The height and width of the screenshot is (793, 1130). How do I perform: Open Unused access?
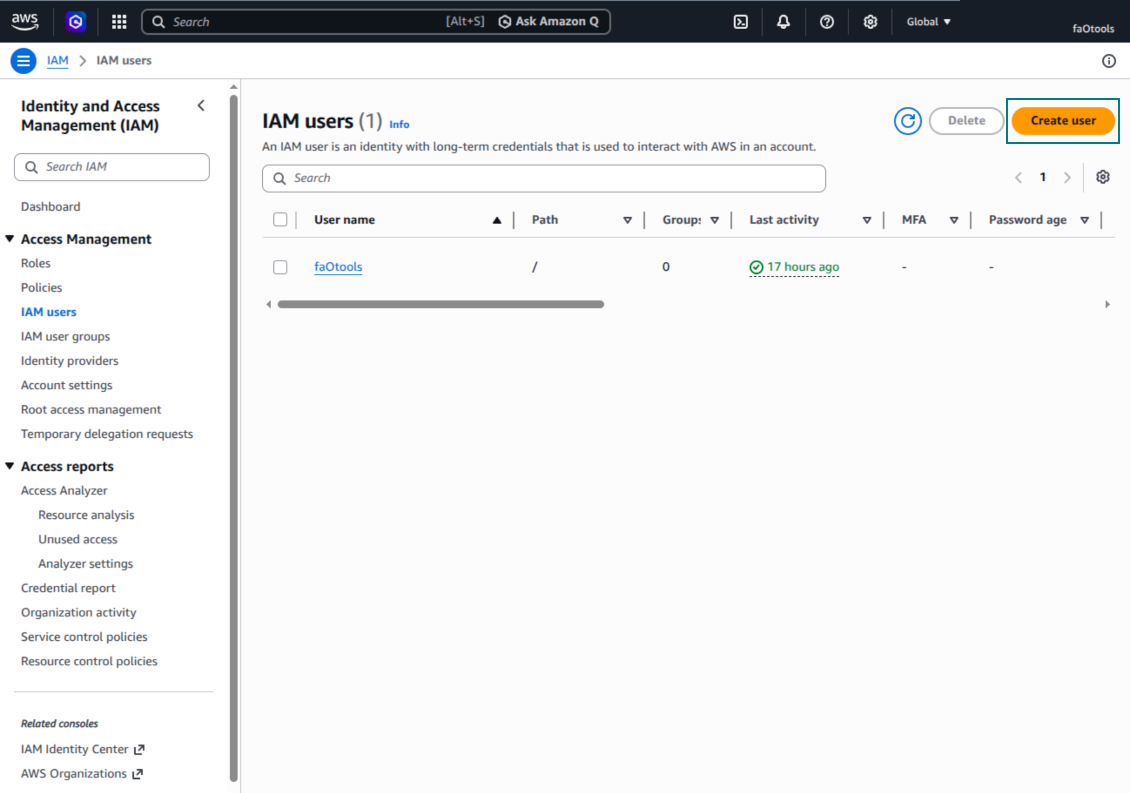pyautogui.click(x=78, y=539)
